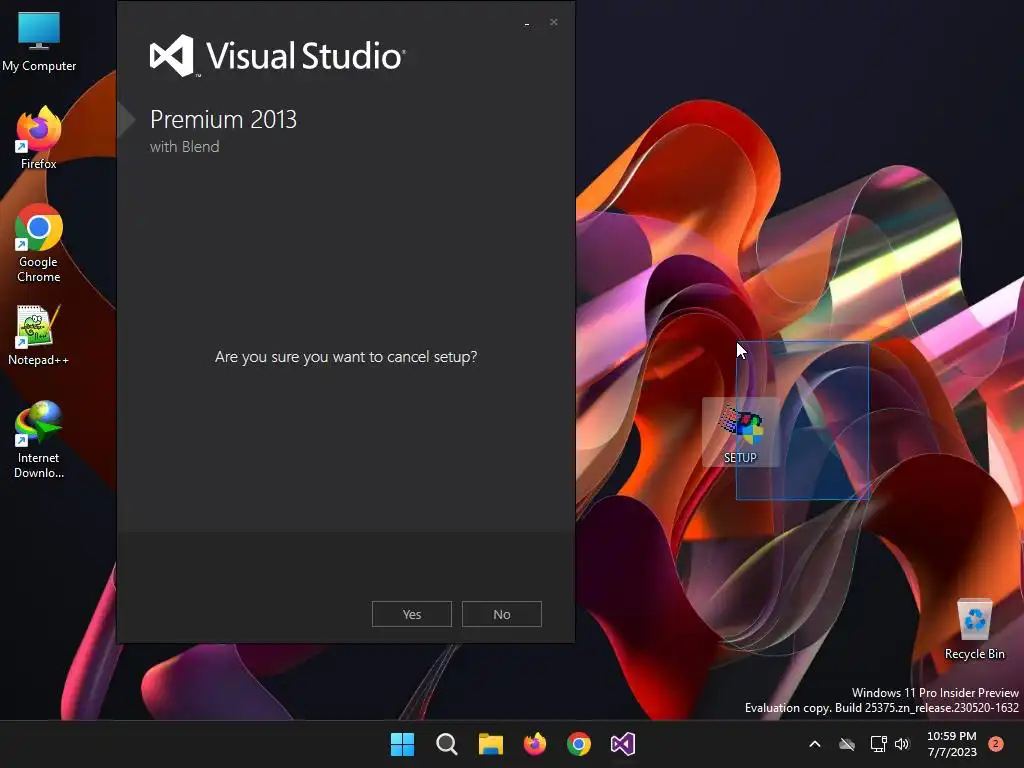The image size is (1024, 768).
Task: Minimize the Visual Studio setup window
Action: tap(527, 24)
